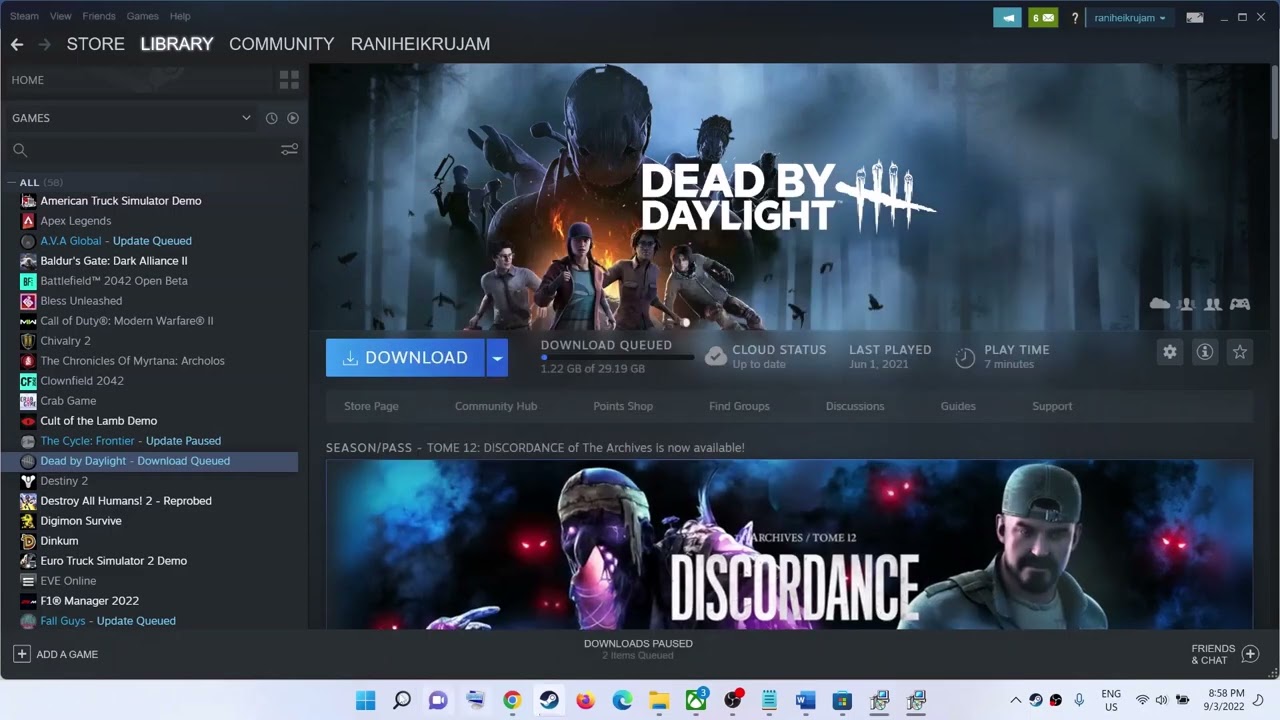Click the download queued progress bar
This screenshot has width=1280, height=720.
pyautogui.click(x=617, y=357)
